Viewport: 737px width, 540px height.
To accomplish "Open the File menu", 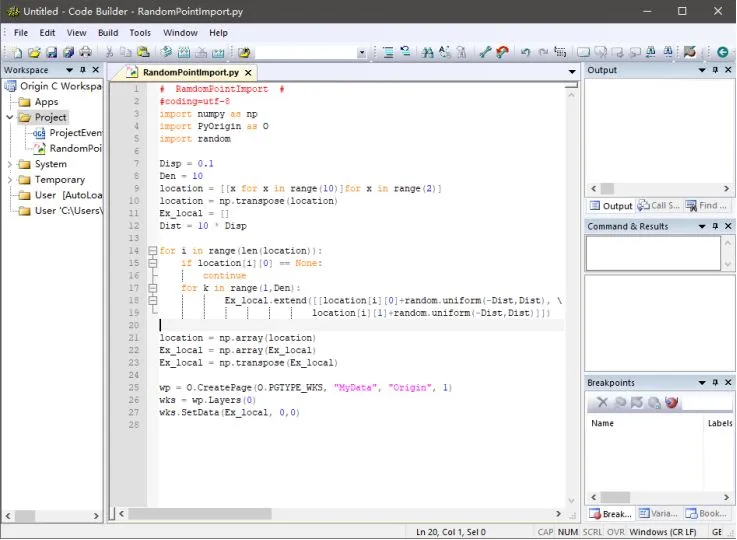I will coord(21,32).
